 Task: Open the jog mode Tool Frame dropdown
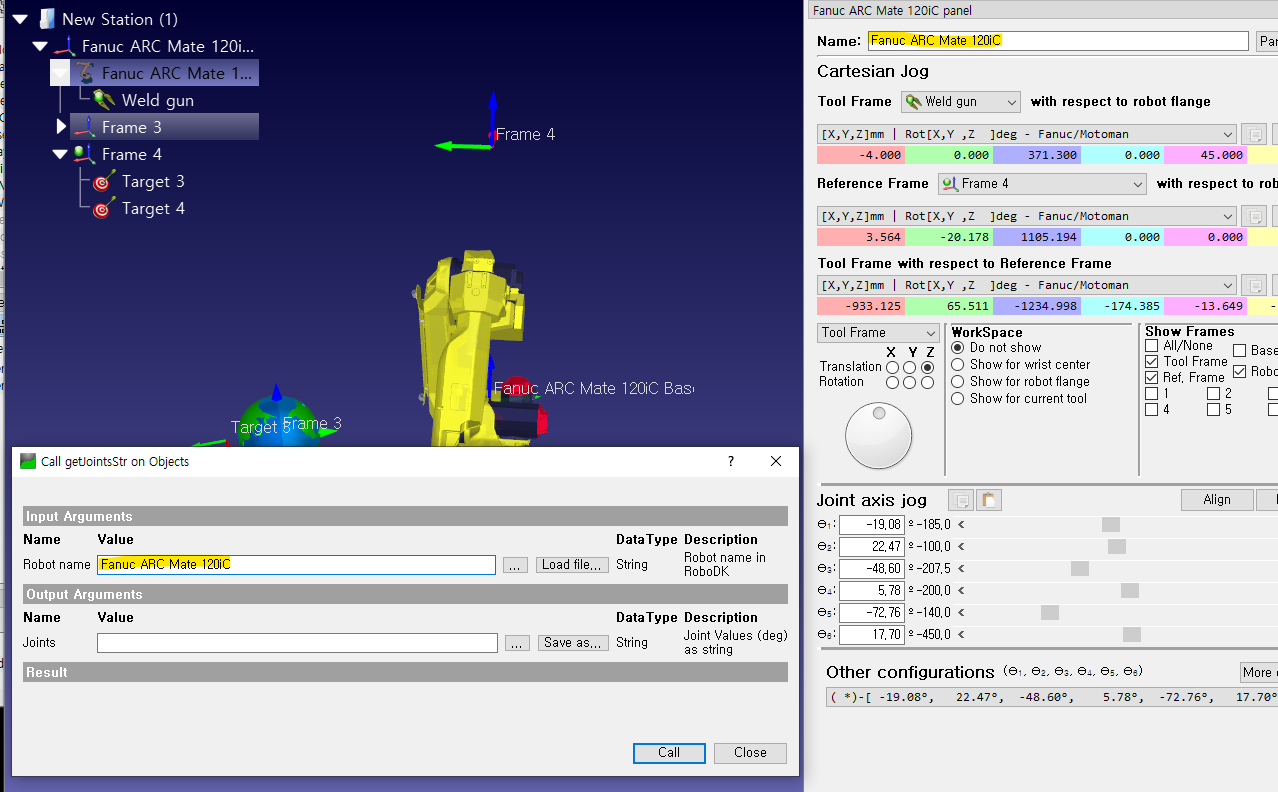pos(878,333)
